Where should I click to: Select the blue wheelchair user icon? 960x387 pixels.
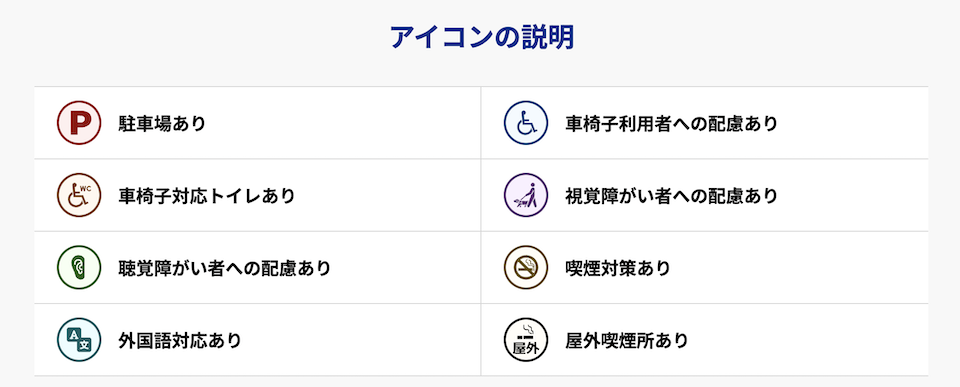[x=525, y=123]
